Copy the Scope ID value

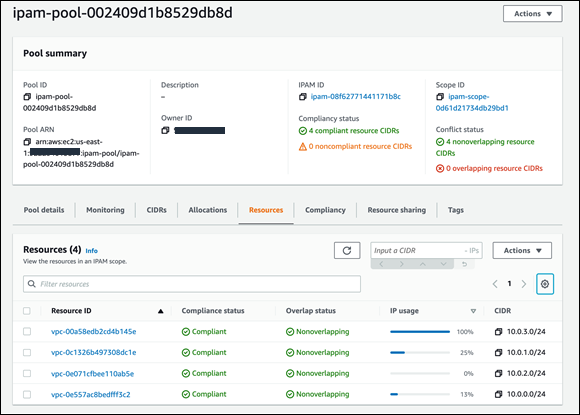pyautogui.click(x=440, y=97)
